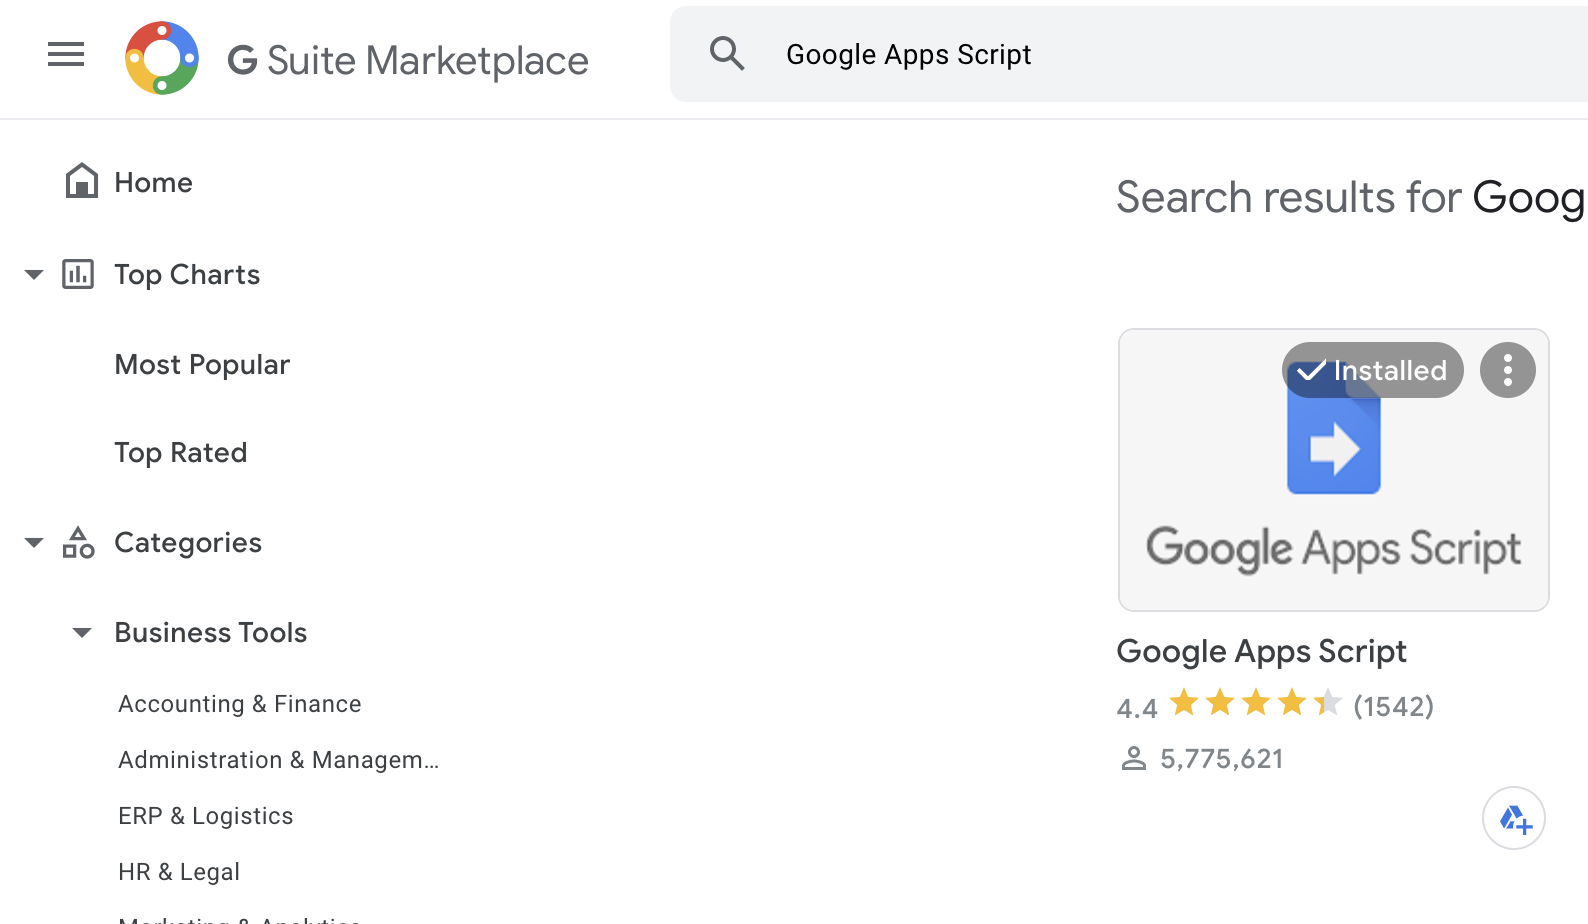Viewport: 1588px width, 924px height.
Task: Open Accounting & Finance category
Action: [x=240, y=704]
